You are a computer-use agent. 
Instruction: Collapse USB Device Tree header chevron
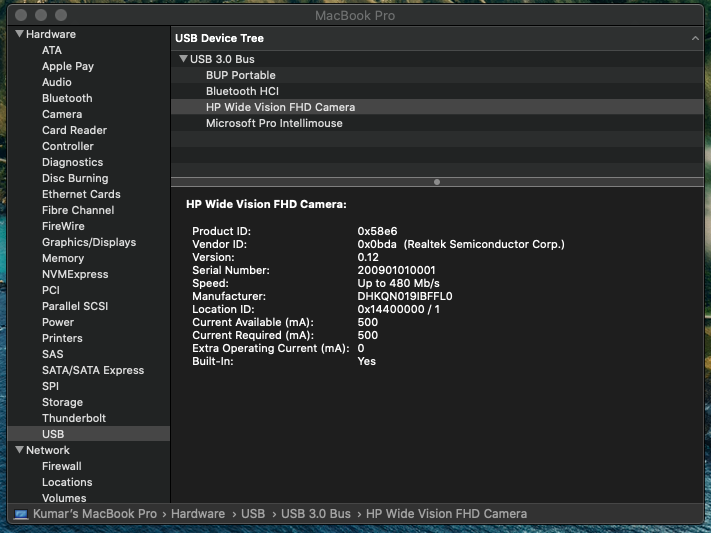point(695,39)
